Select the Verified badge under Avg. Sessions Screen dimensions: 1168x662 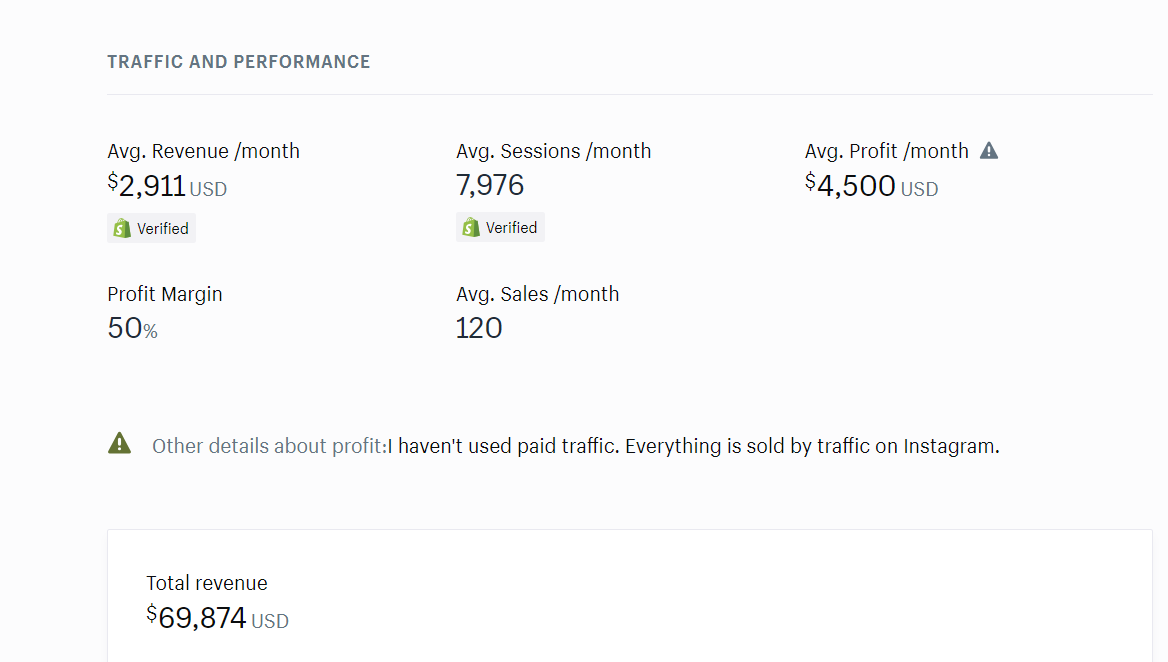point(500,227)
